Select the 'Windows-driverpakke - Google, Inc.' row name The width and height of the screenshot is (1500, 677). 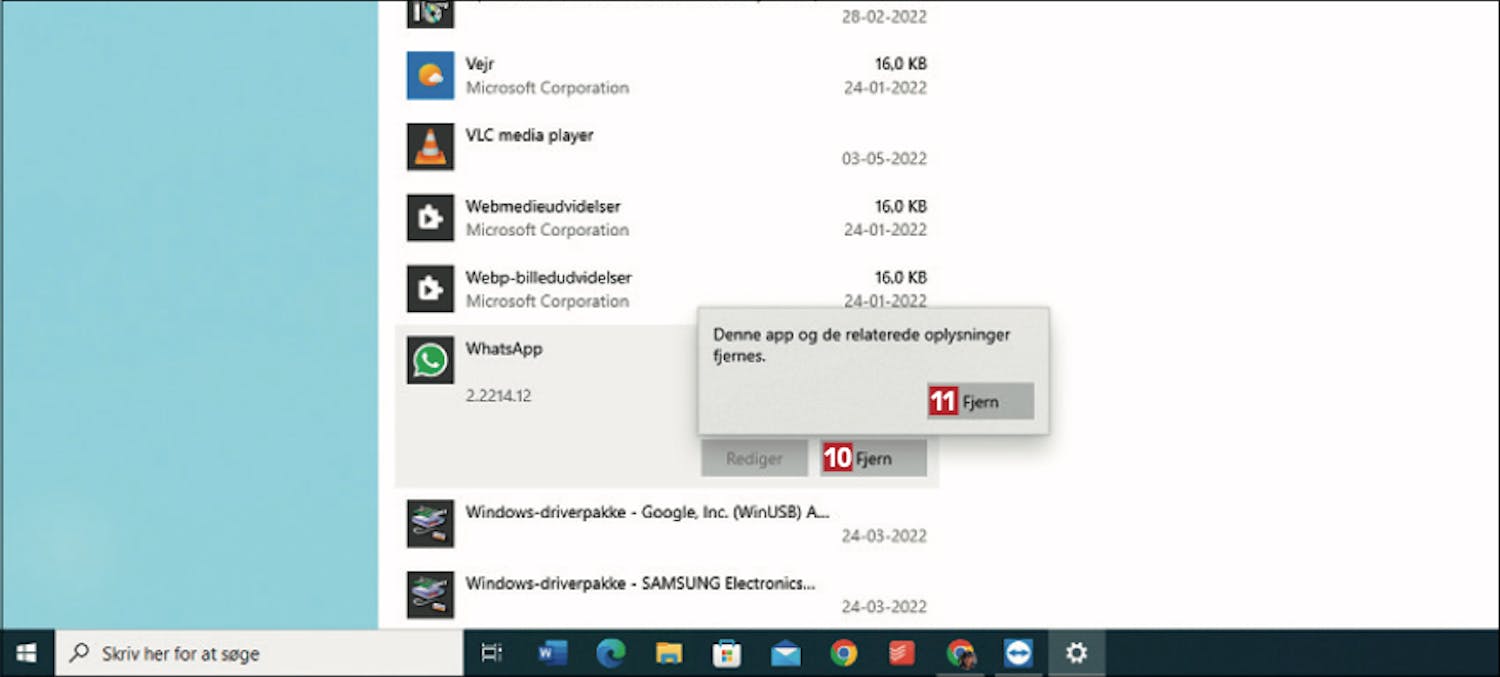647,512
